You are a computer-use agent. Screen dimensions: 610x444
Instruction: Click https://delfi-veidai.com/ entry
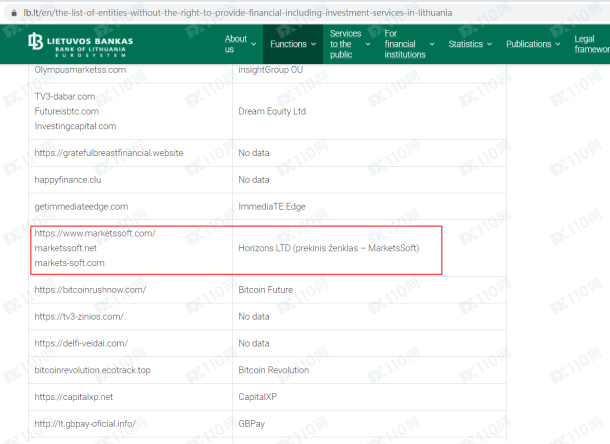(81, 344)
